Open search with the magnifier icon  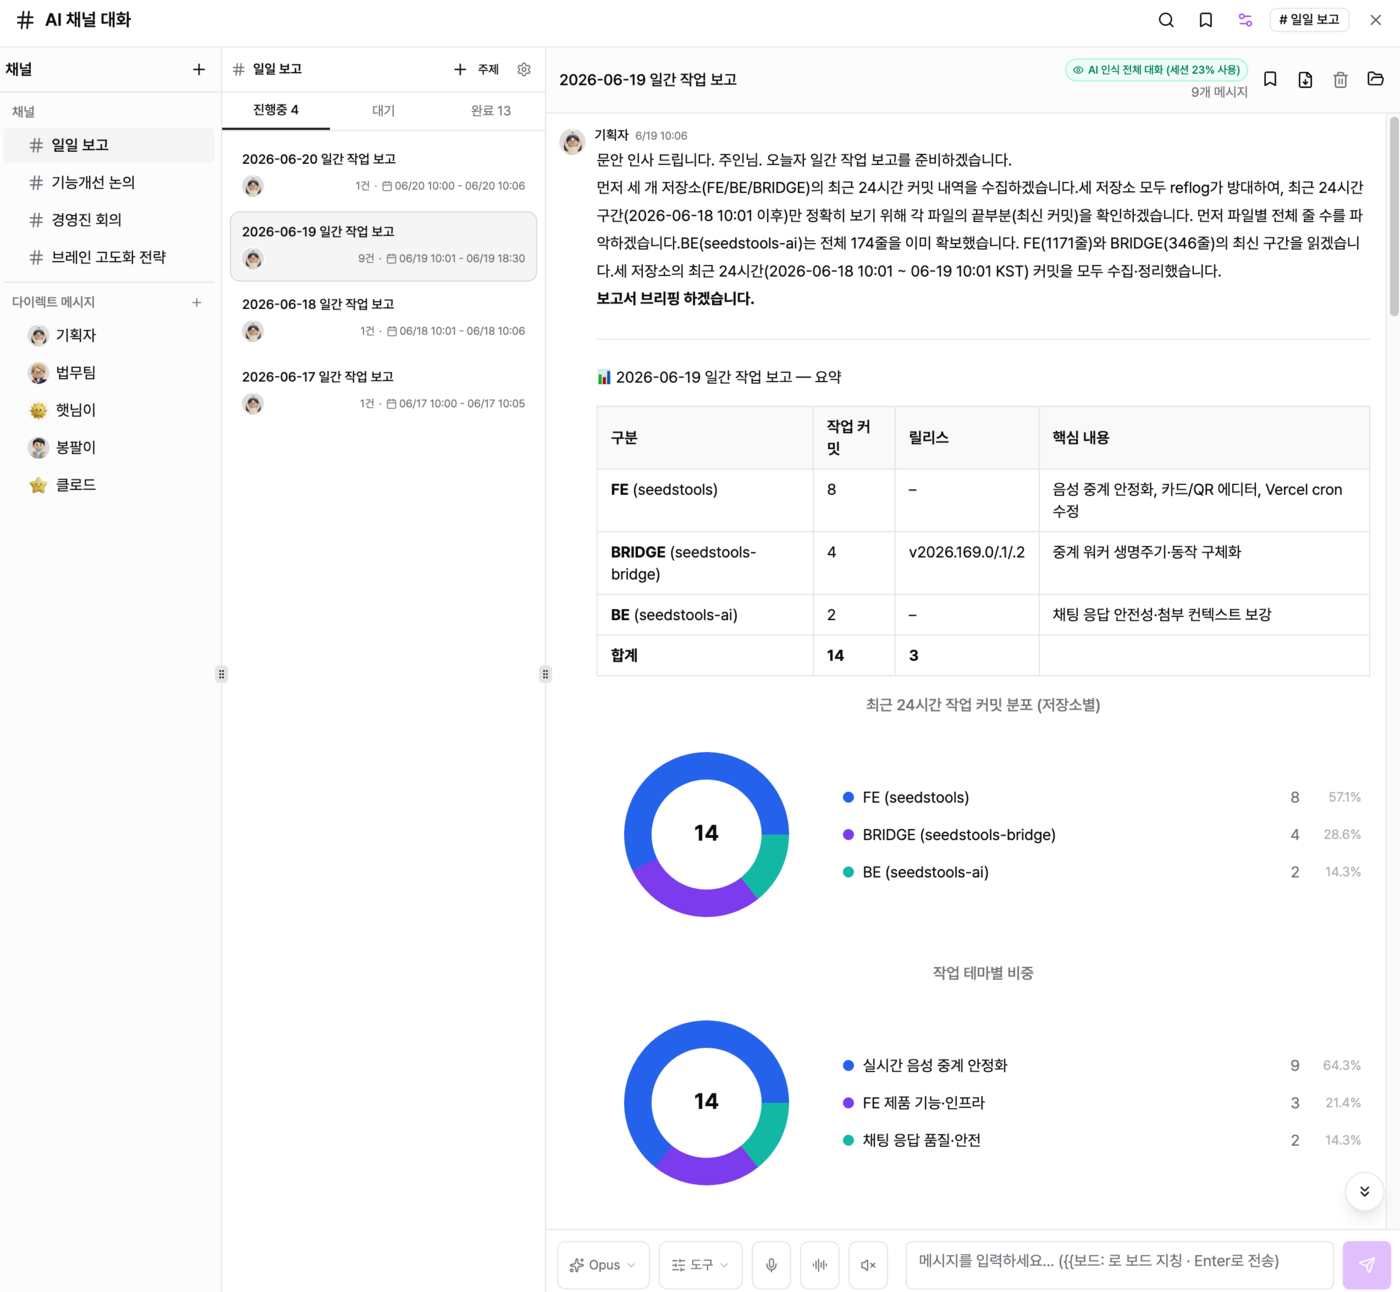pos(1166,20)
